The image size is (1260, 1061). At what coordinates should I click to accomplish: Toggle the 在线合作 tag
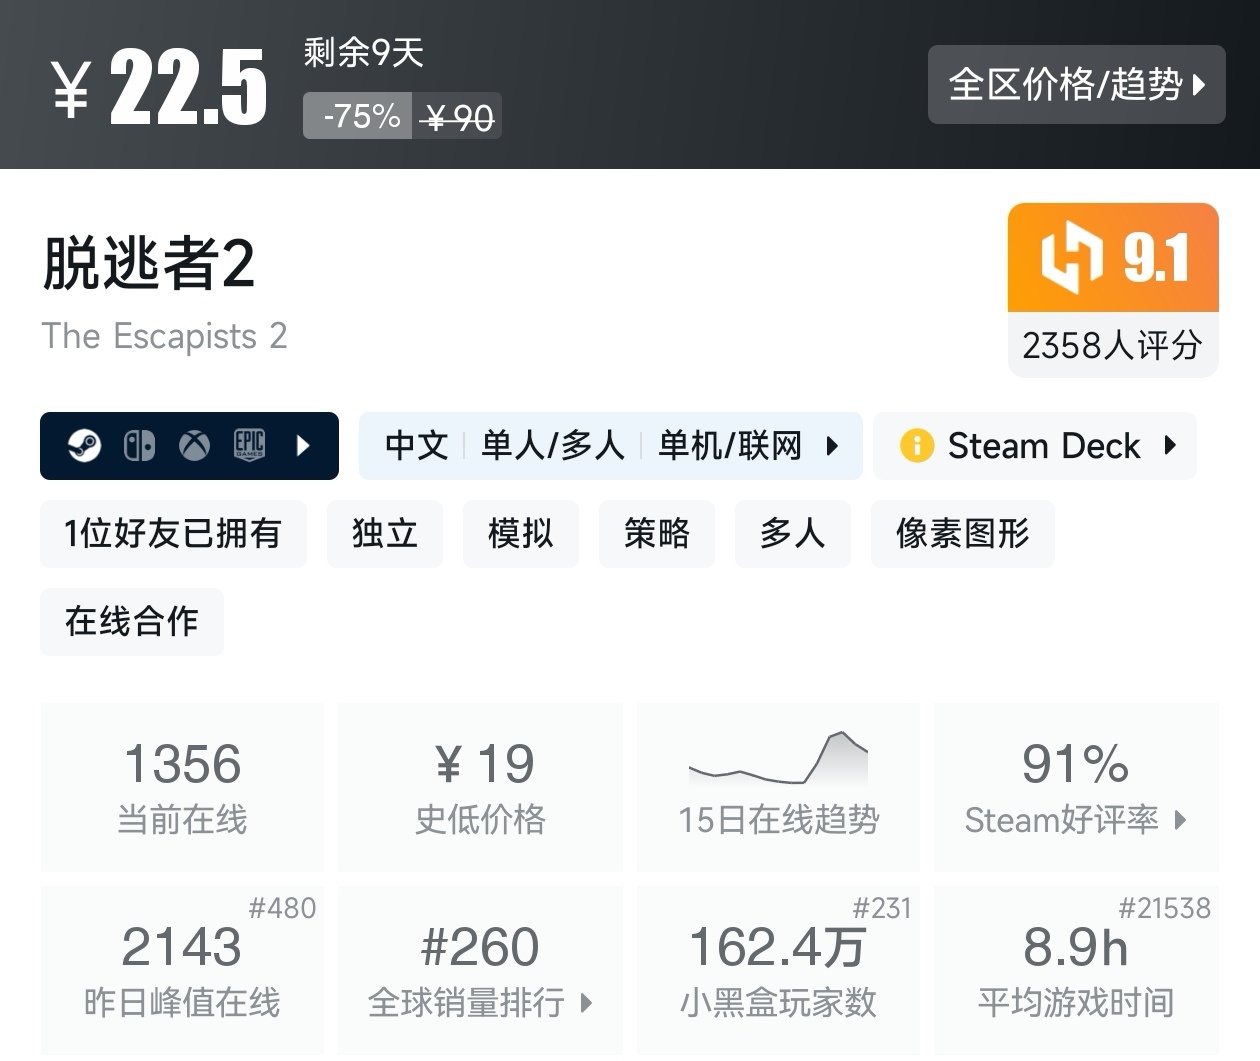click(131, 622)
